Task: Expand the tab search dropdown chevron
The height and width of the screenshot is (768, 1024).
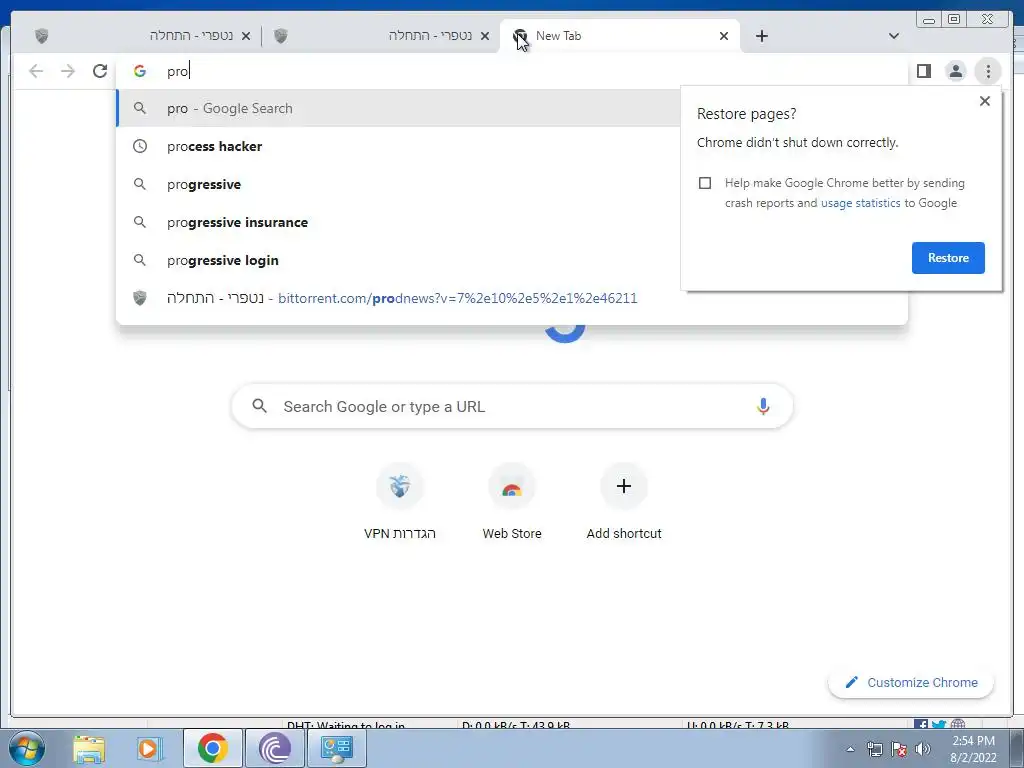Action: point(893,36)
